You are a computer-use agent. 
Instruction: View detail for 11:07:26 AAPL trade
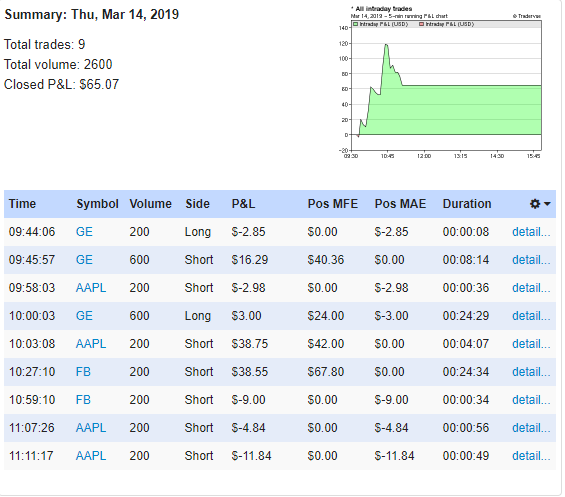531,428
